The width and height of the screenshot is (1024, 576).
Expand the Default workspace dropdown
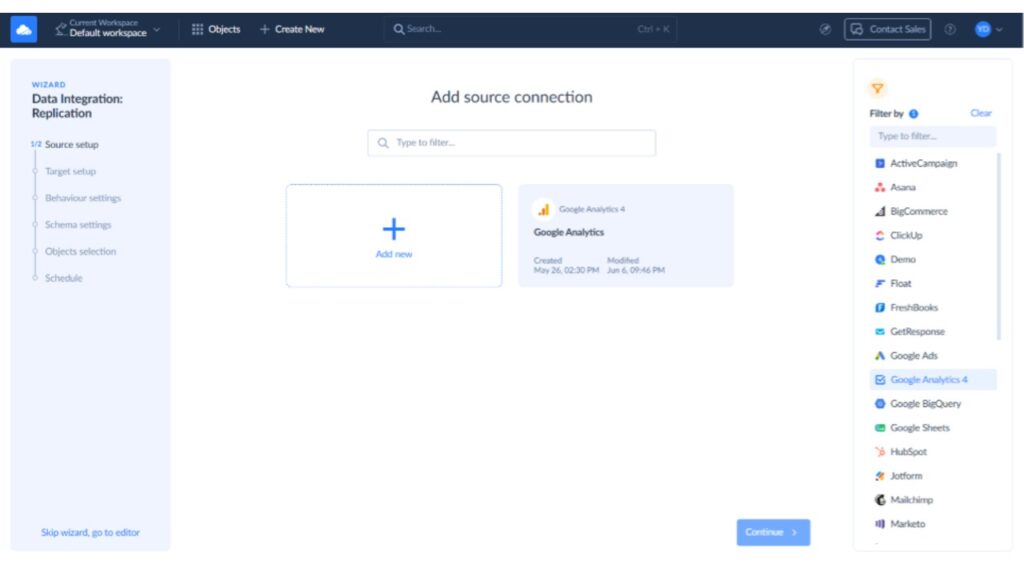click(x=108, y=29)
